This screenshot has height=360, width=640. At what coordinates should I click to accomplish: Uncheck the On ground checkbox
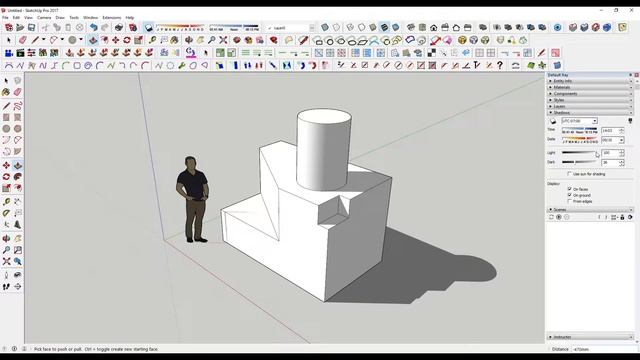tap(569, 196)
